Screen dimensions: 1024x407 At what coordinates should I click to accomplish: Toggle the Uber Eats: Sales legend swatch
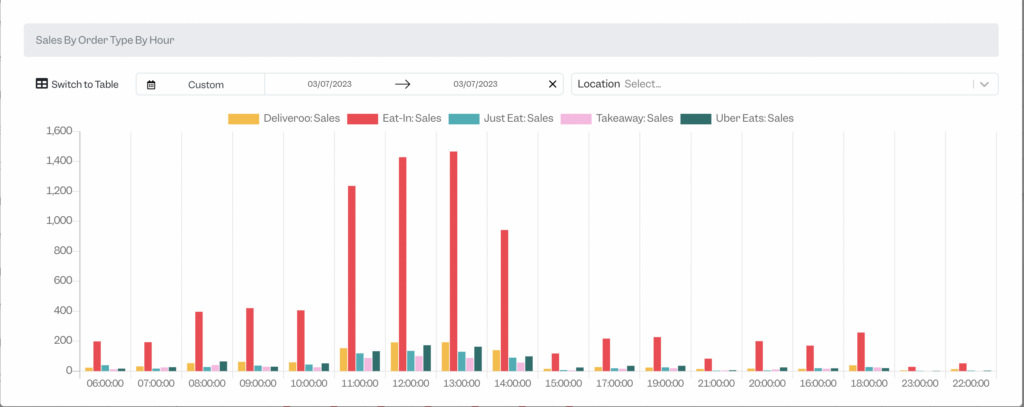point(696,119)
